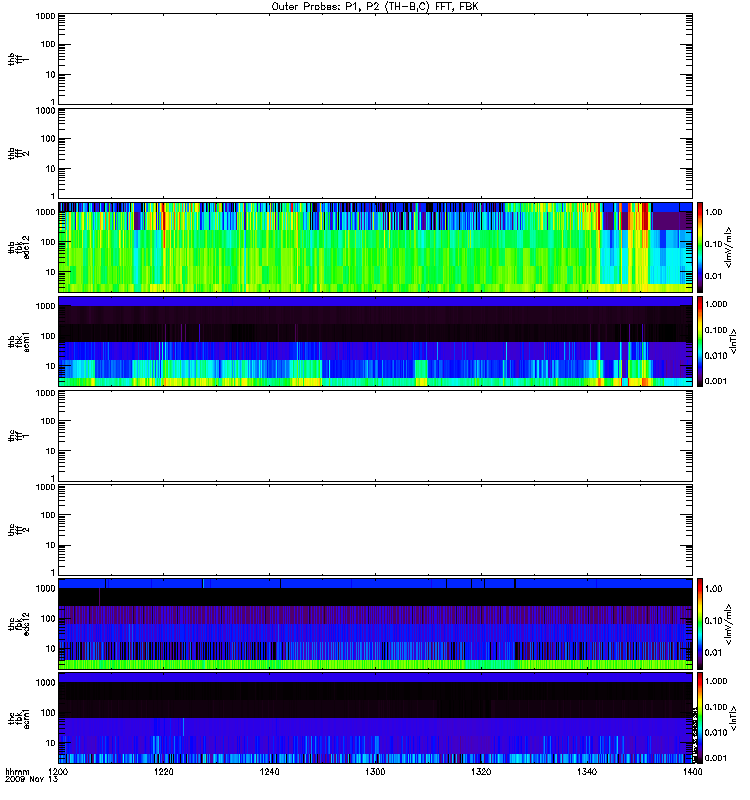The image size is (750, 800).
Task: Pick the thb fbk edc12 color bar
Action: [x=700, y=247]
